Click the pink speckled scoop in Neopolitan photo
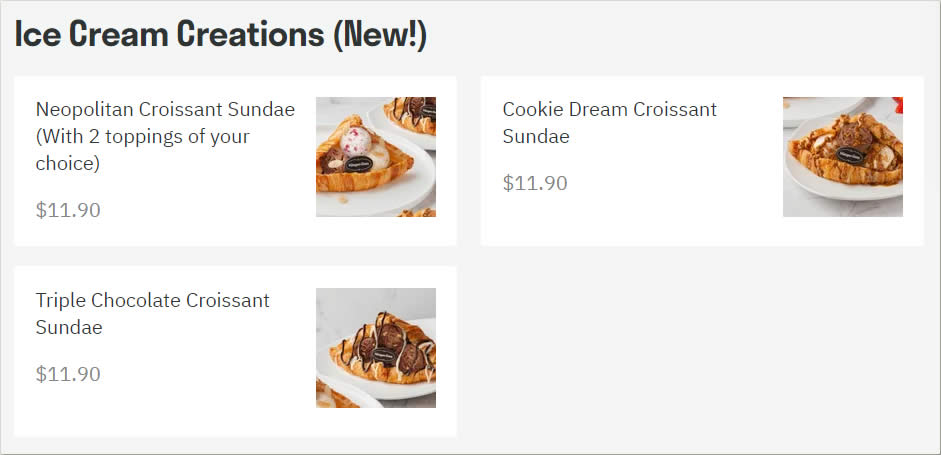941x455 pixels. tap(355, 141)
